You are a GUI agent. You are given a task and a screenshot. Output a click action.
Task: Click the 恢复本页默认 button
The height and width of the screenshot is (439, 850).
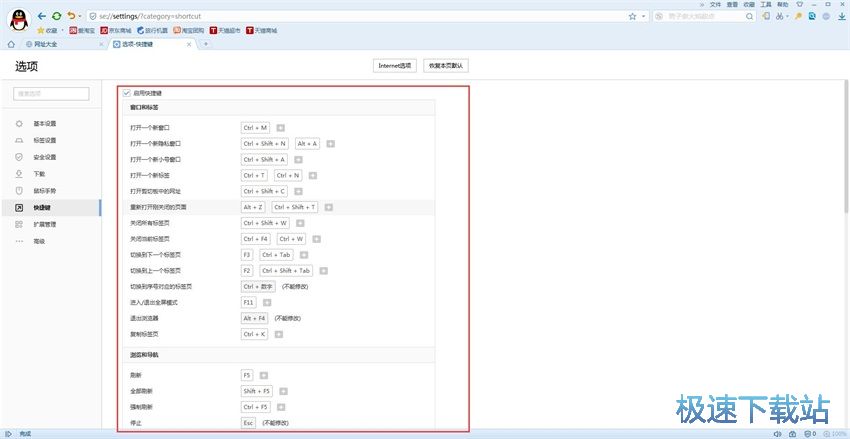(446, 66)
